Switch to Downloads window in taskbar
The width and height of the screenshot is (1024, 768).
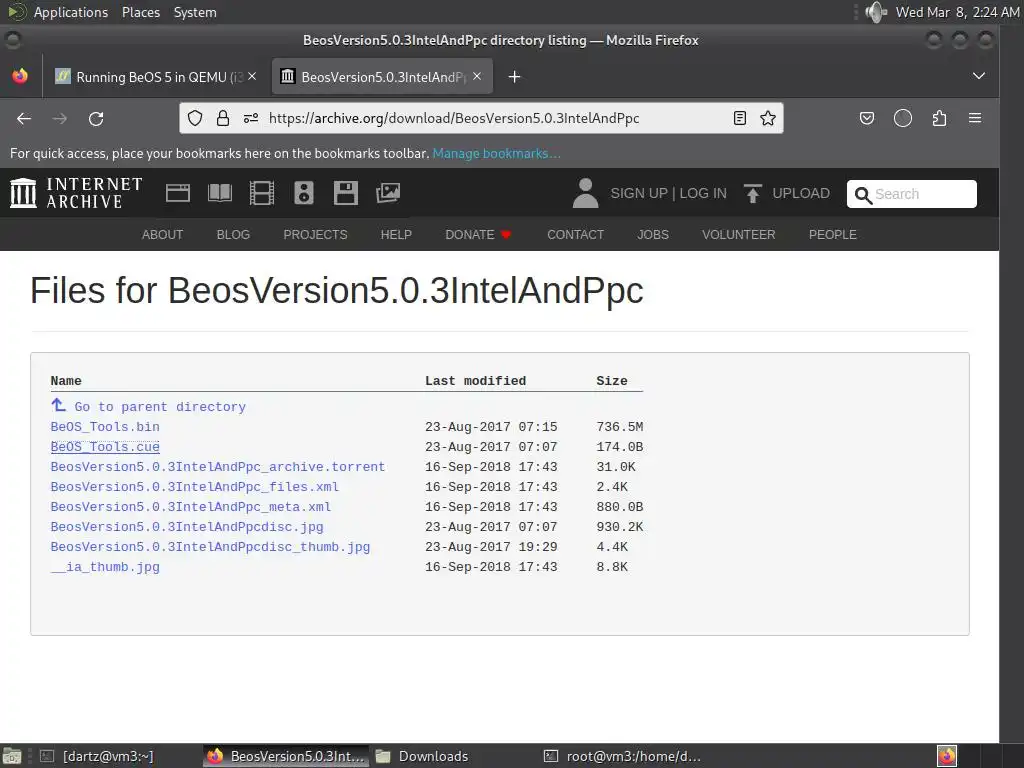(x=423, y=756)
